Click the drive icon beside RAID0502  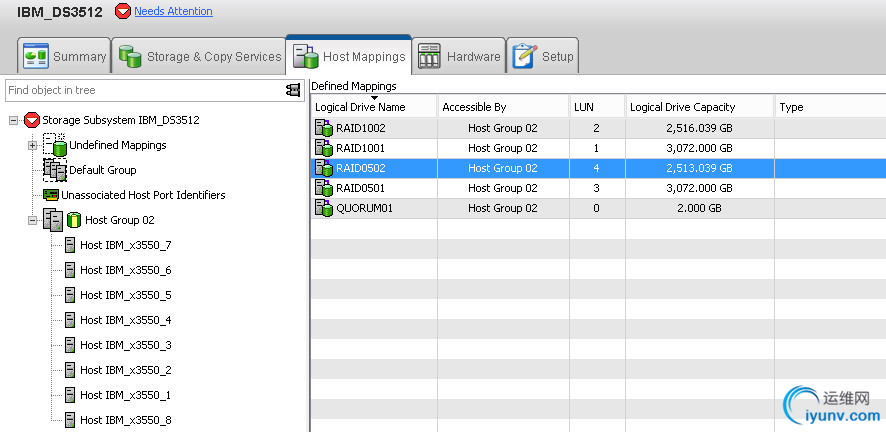tap(324, 168)
